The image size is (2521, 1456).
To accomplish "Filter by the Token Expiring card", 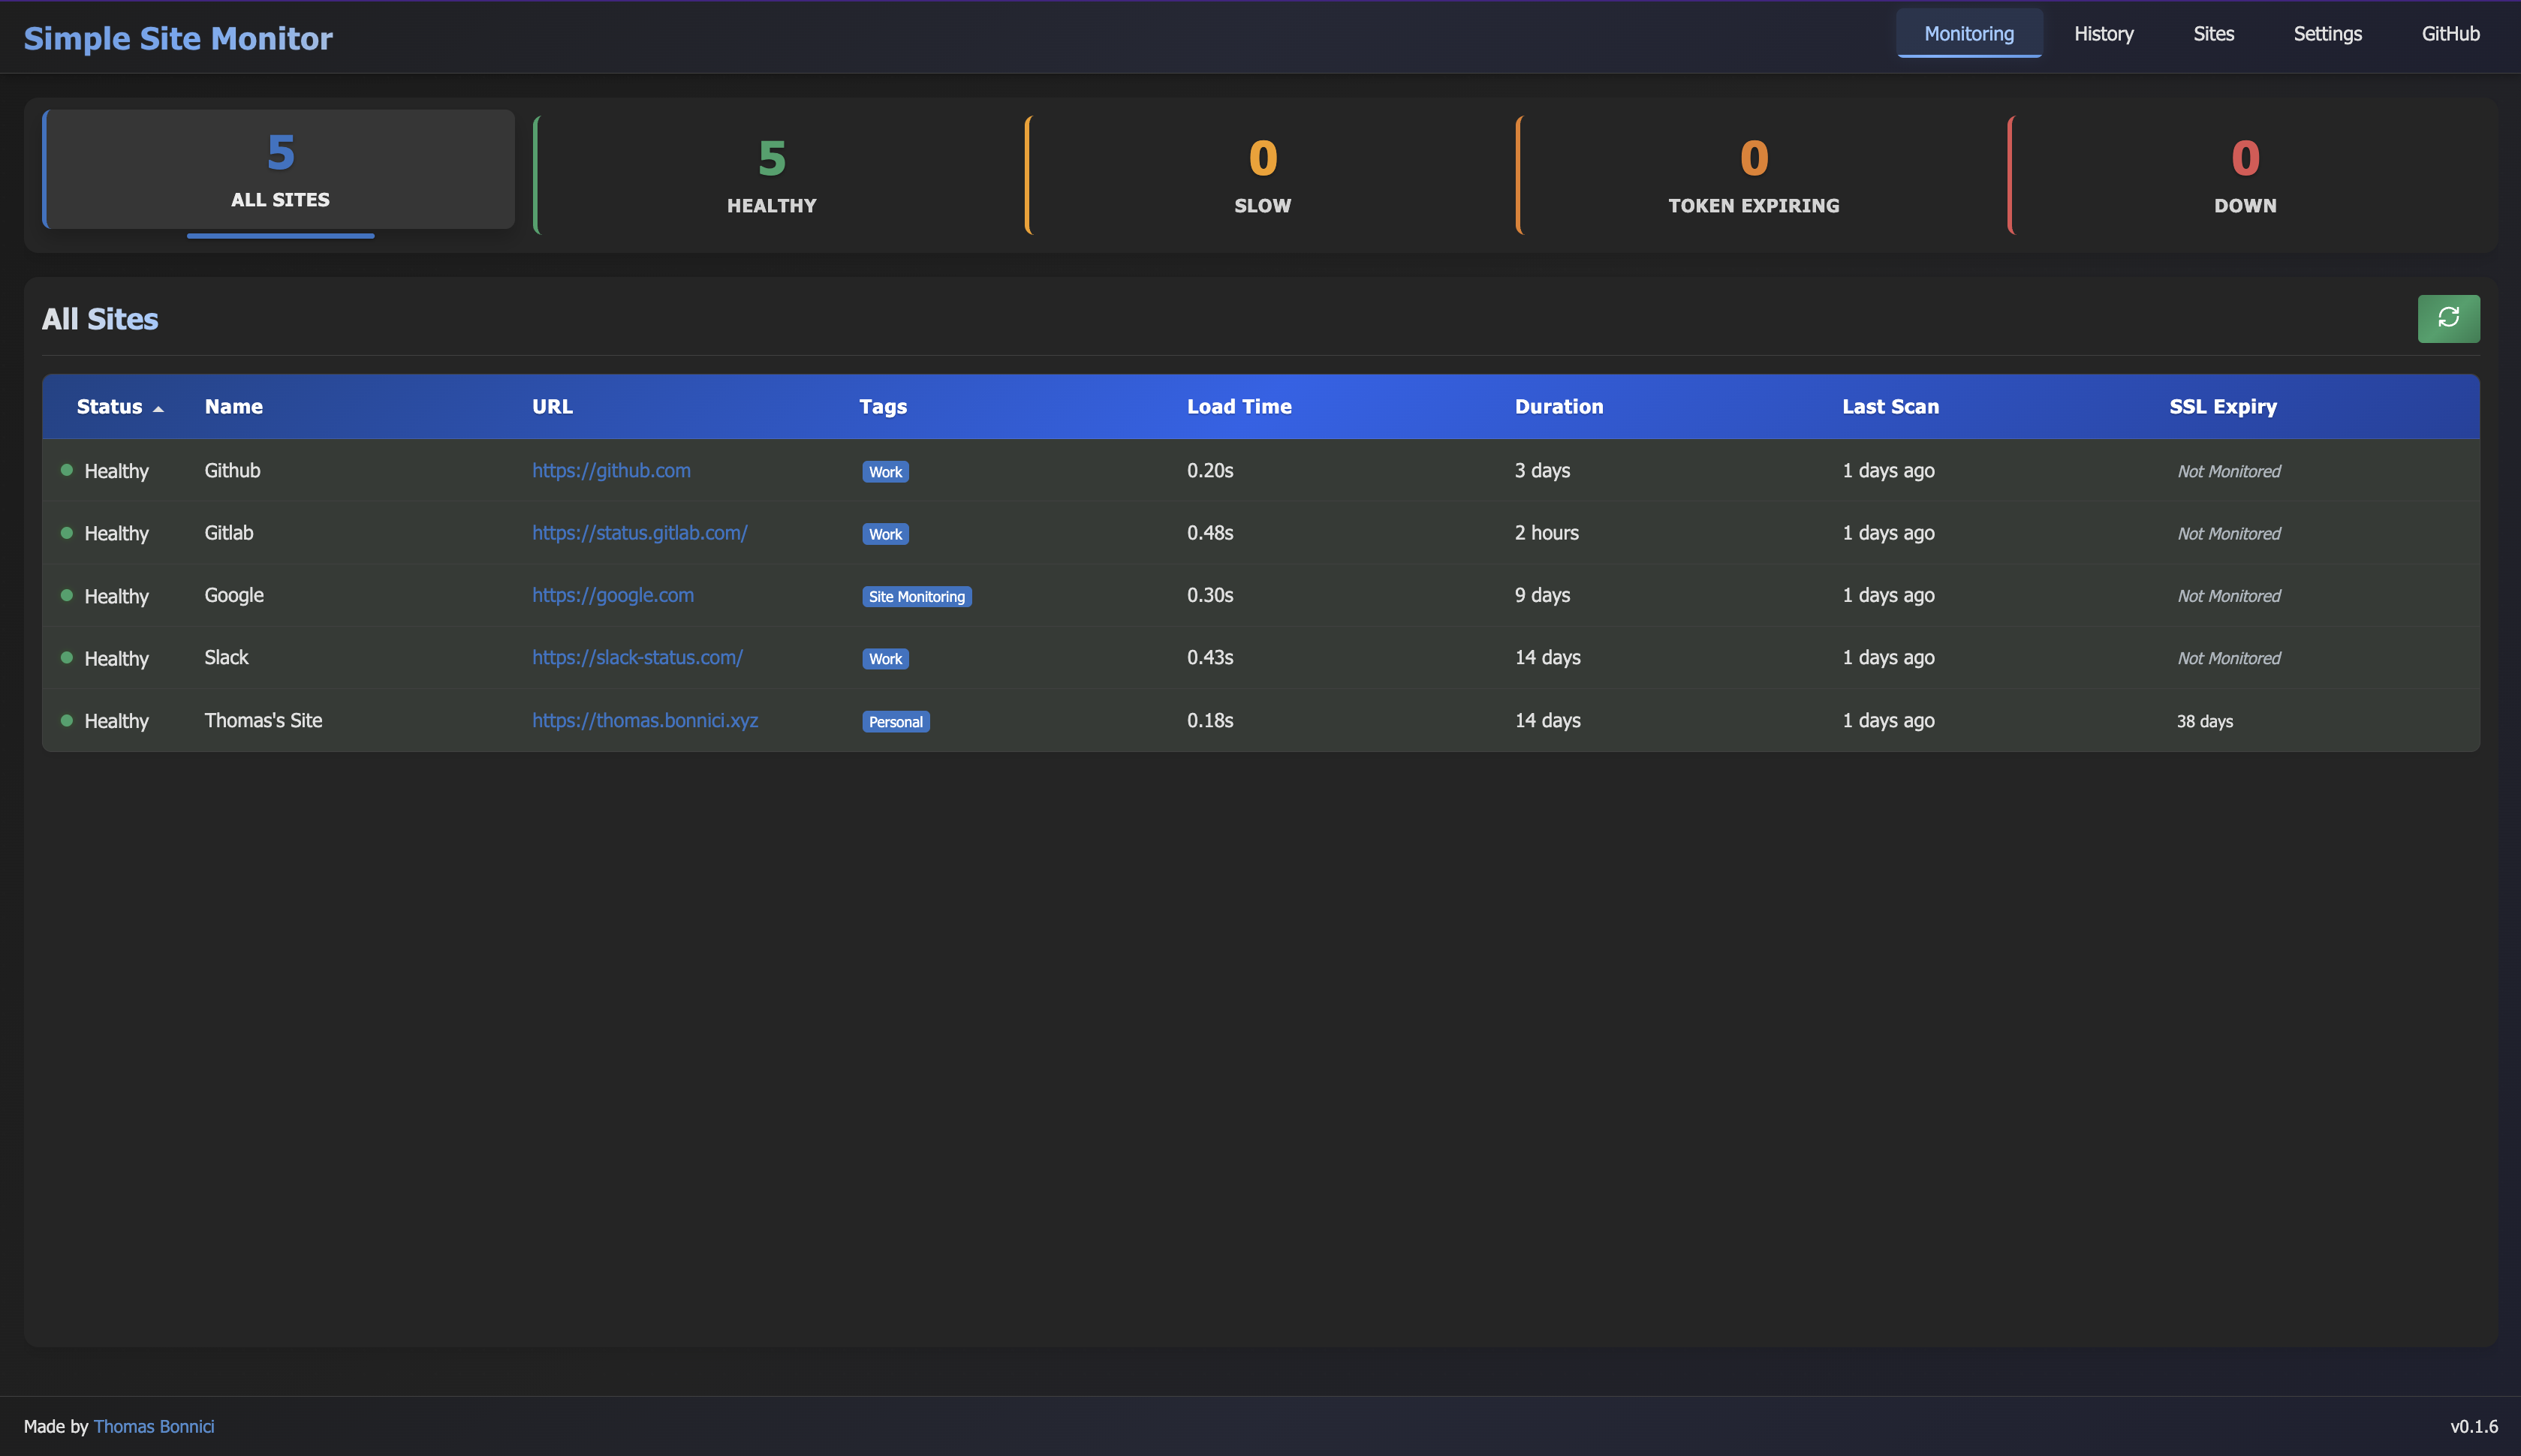I will click(x=1753, y=175).
